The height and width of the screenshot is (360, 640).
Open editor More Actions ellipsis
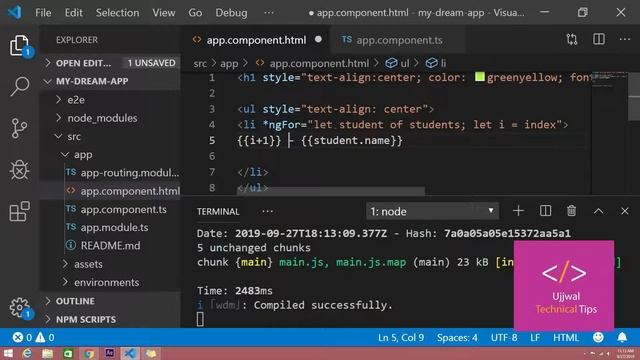625,40
